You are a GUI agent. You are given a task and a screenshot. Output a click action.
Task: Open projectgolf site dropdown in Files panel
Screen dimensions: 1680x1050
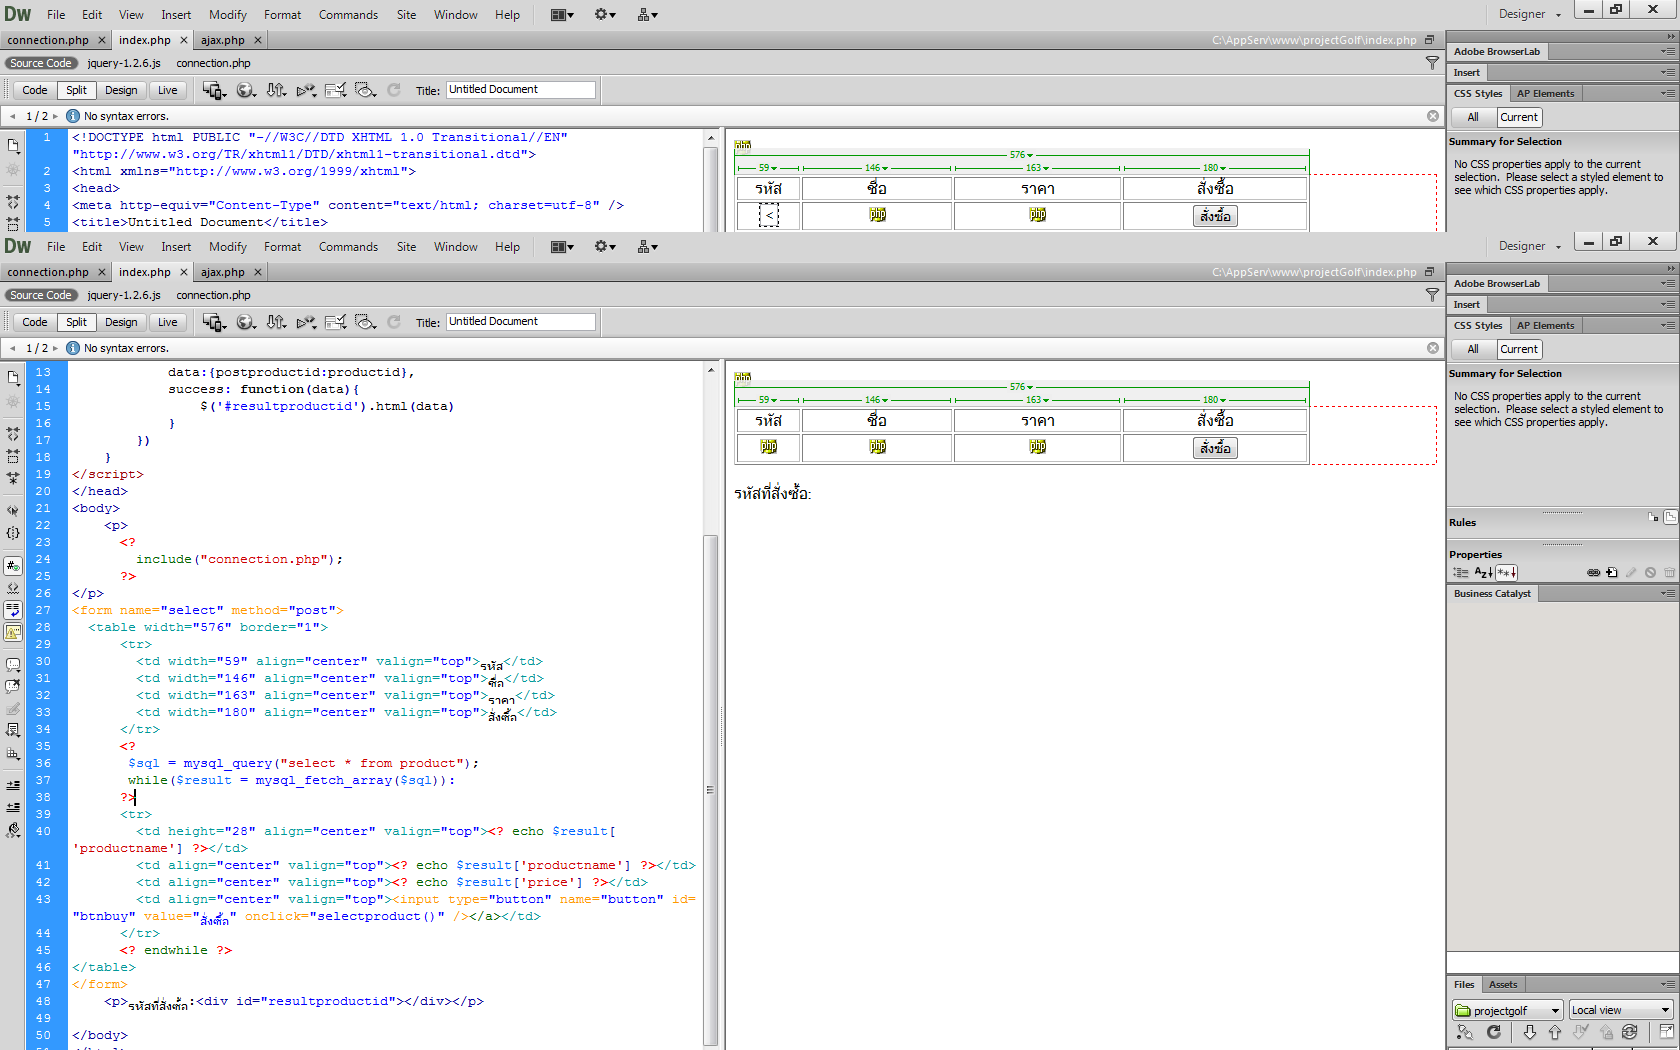tap(1507, 1010)
